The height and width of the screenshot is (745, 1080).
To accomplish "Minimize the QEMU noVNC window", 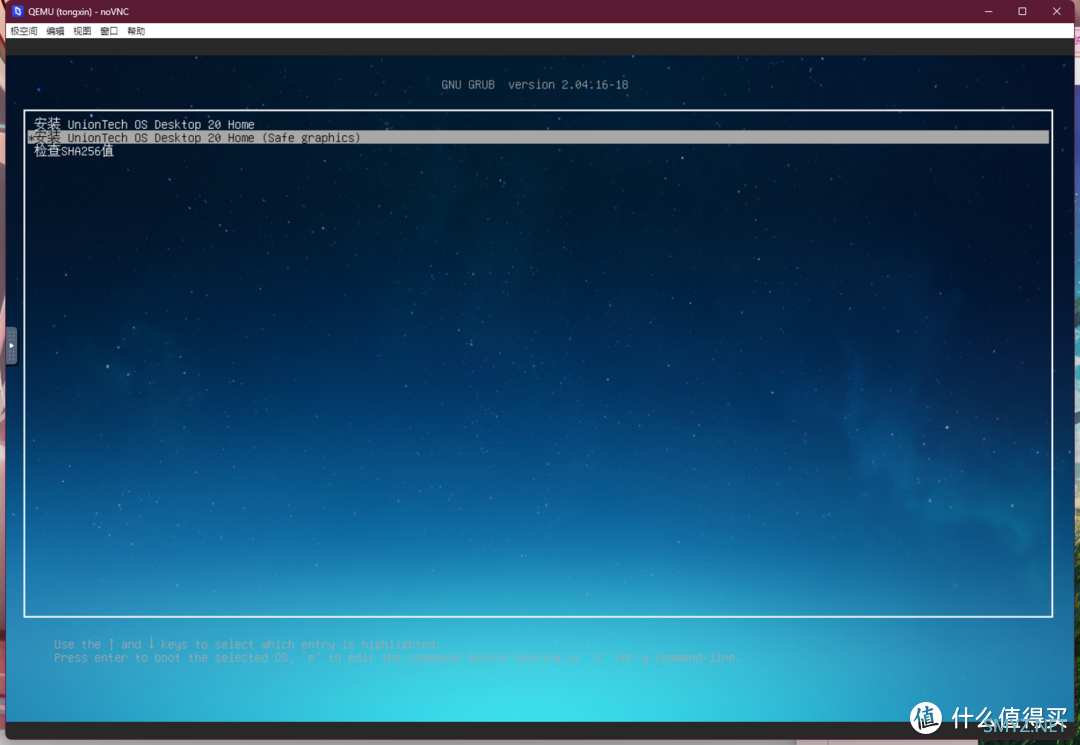I will click(988, 11).
